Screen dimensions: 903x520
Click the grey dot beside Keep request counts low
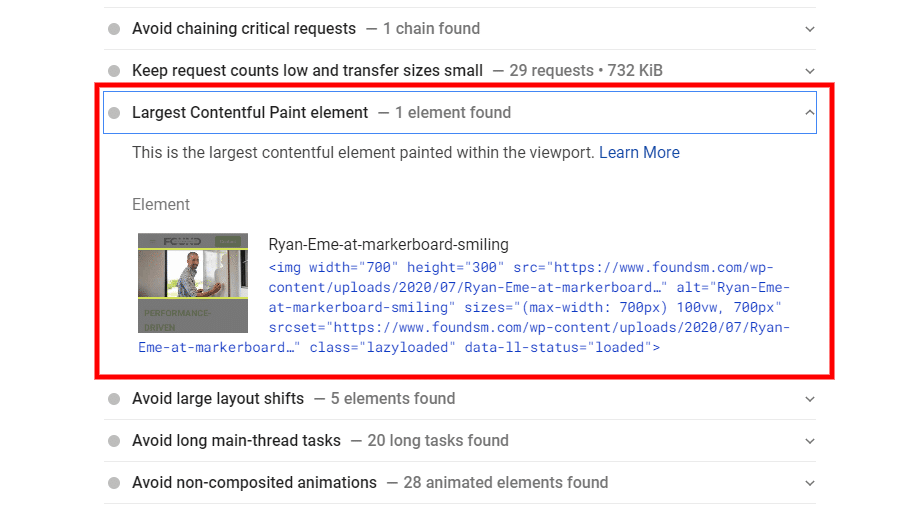(x=114, y=71)
